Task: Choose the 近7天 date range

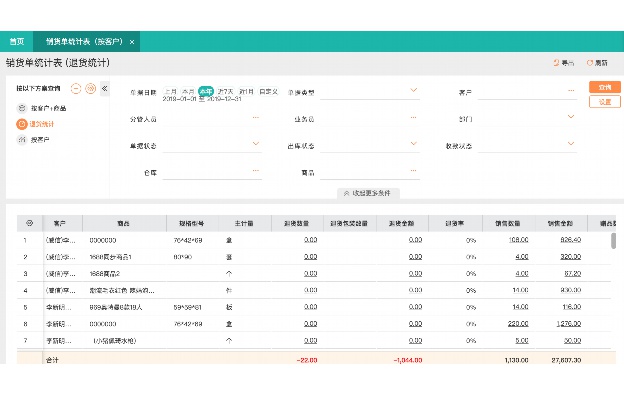Action: click(x=225, y=91)
